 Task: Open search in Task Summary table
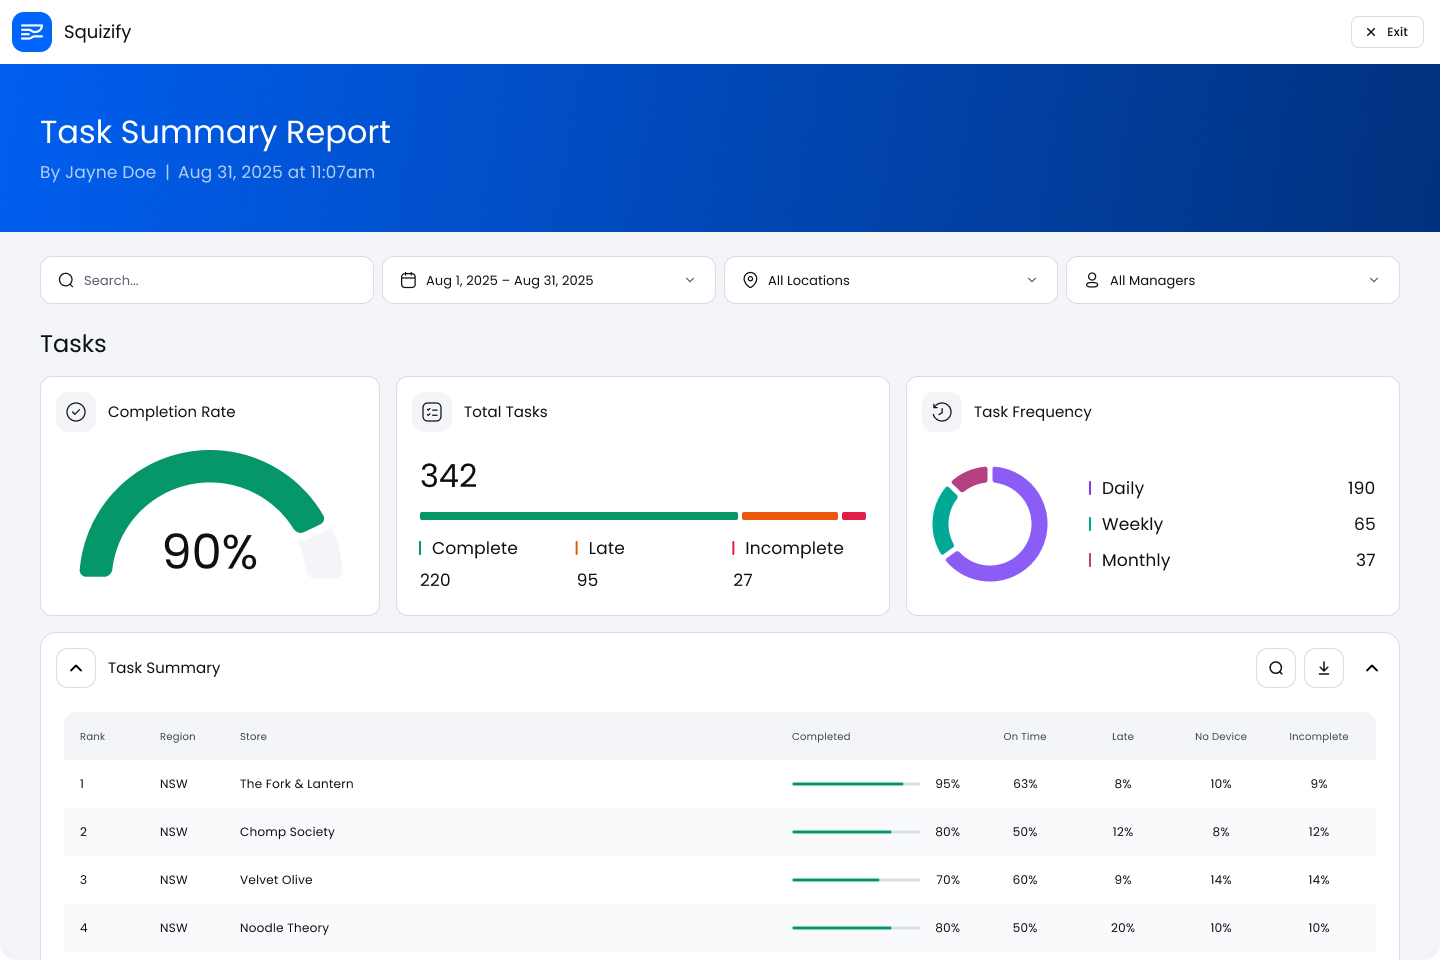click(1276, 668)
